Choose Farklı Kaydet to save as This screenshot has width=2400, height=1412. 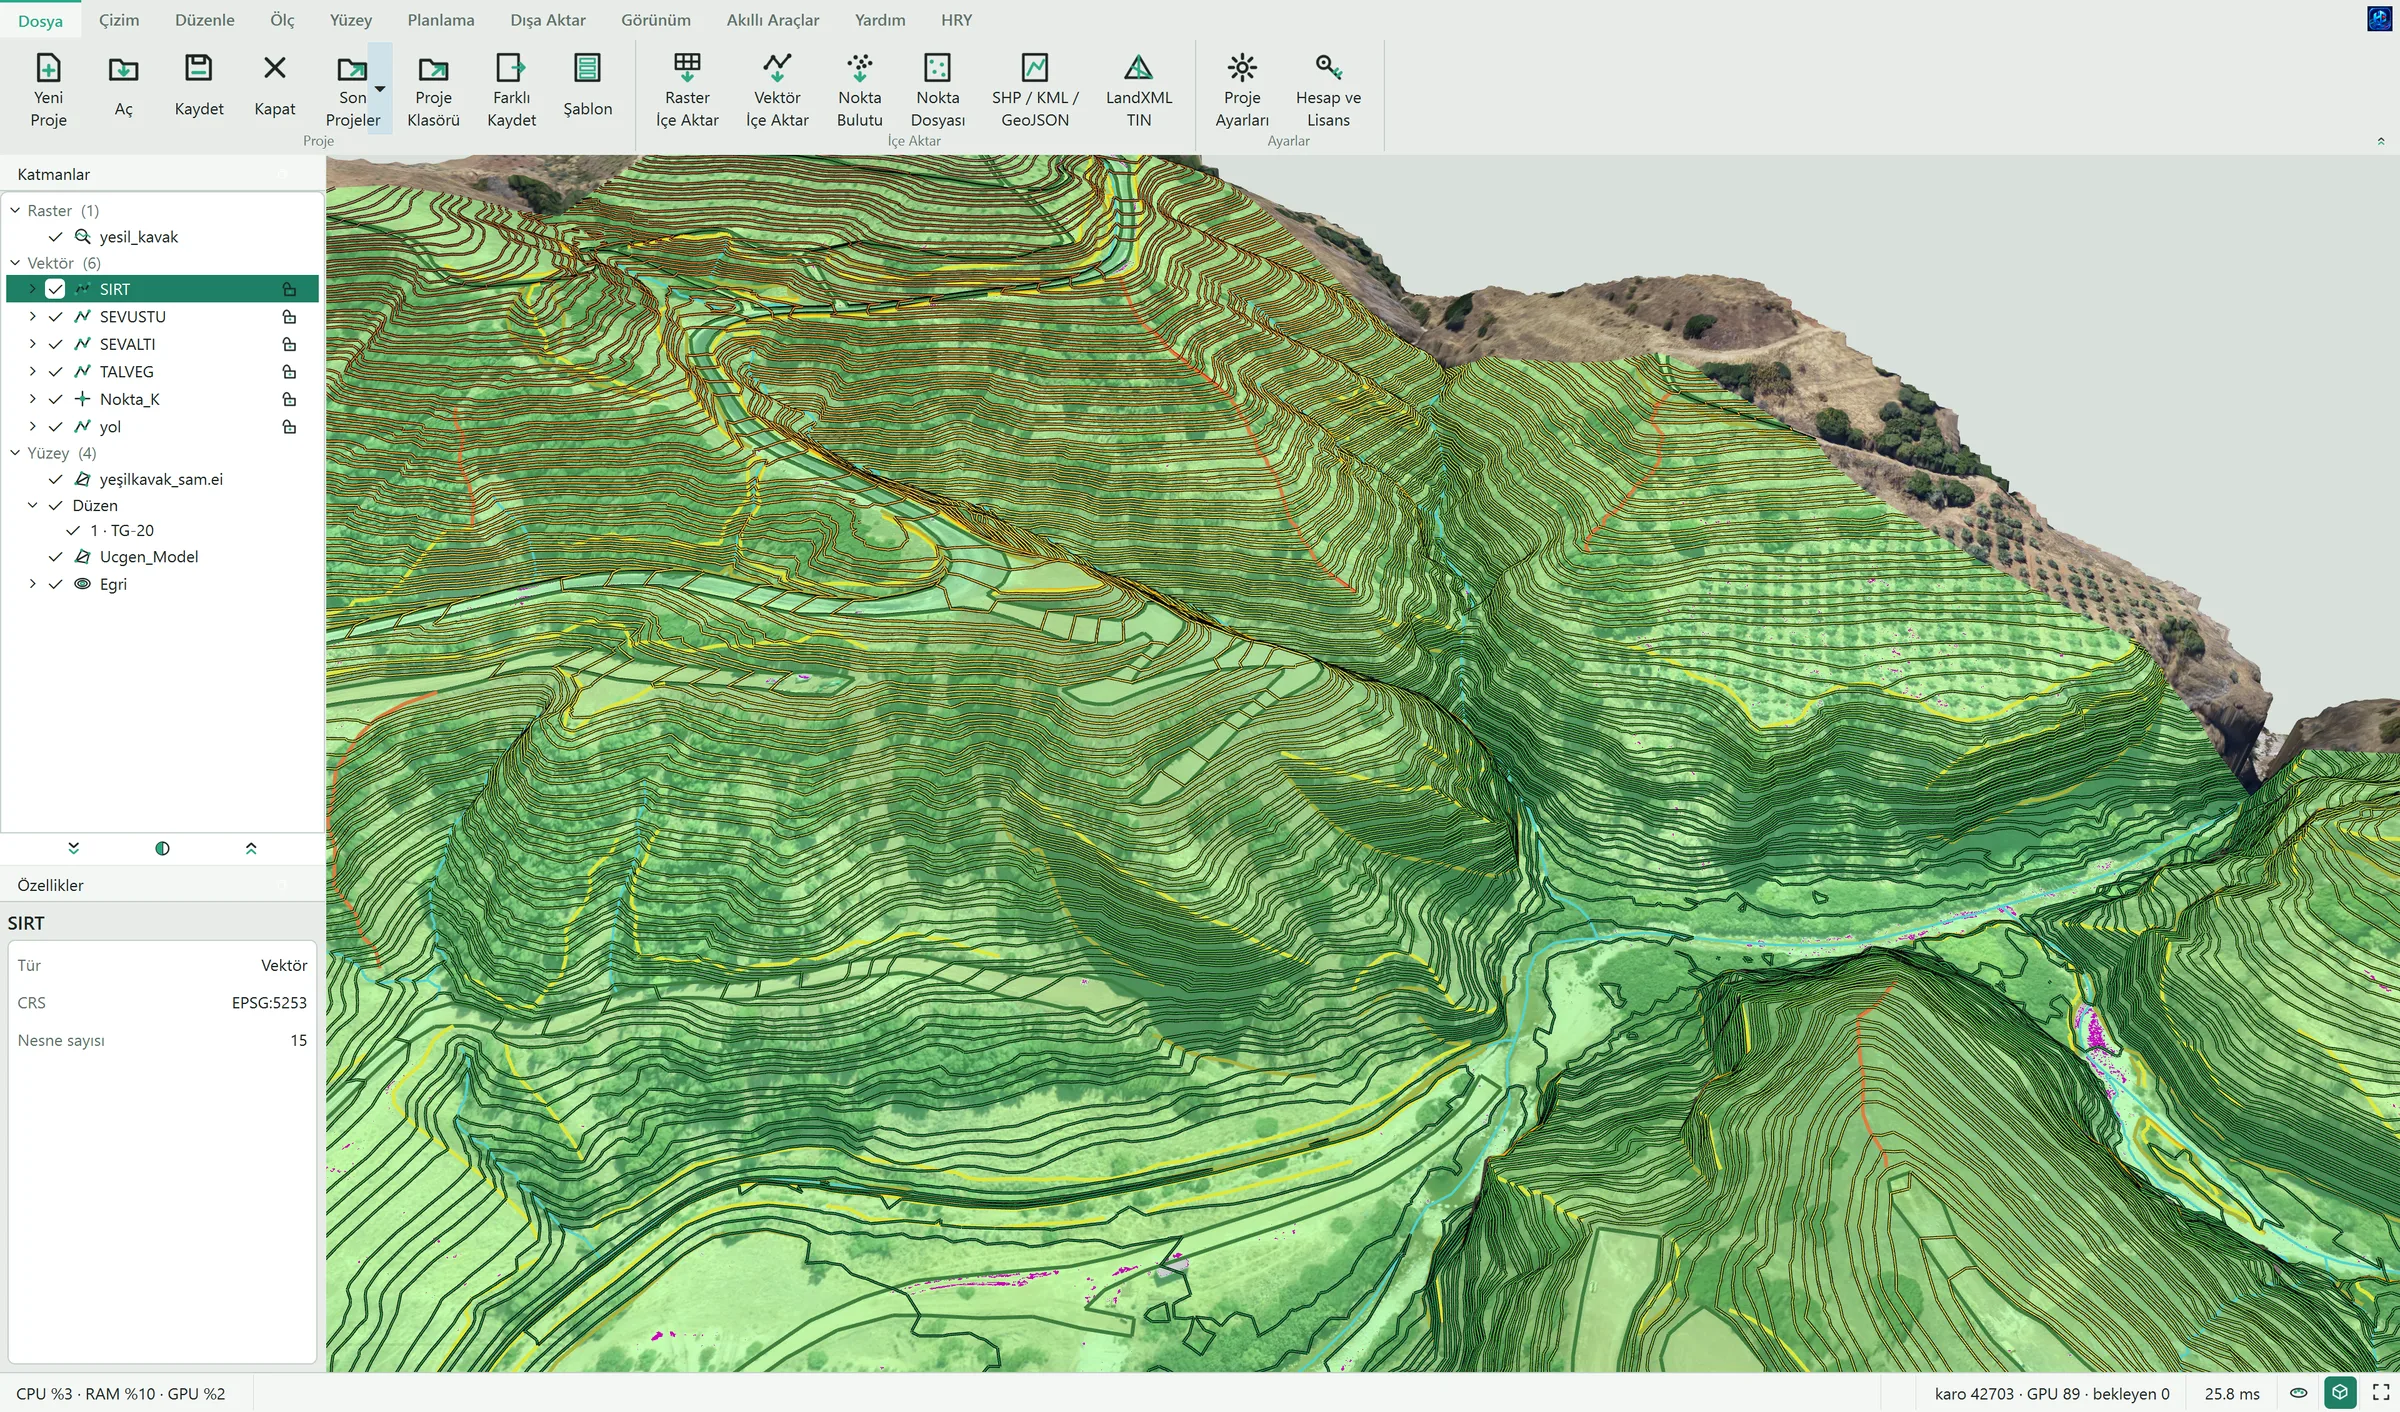[x=511, y=91]
